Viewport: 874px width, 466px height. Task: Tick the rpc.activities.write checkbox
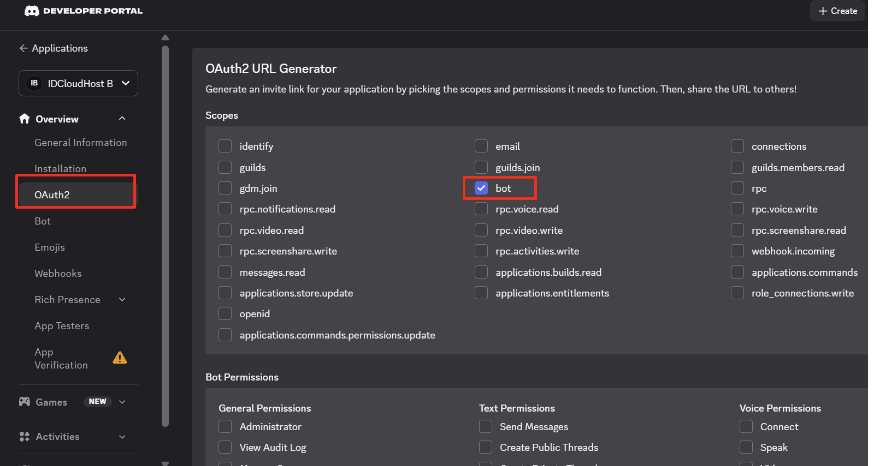coord(481,251)
